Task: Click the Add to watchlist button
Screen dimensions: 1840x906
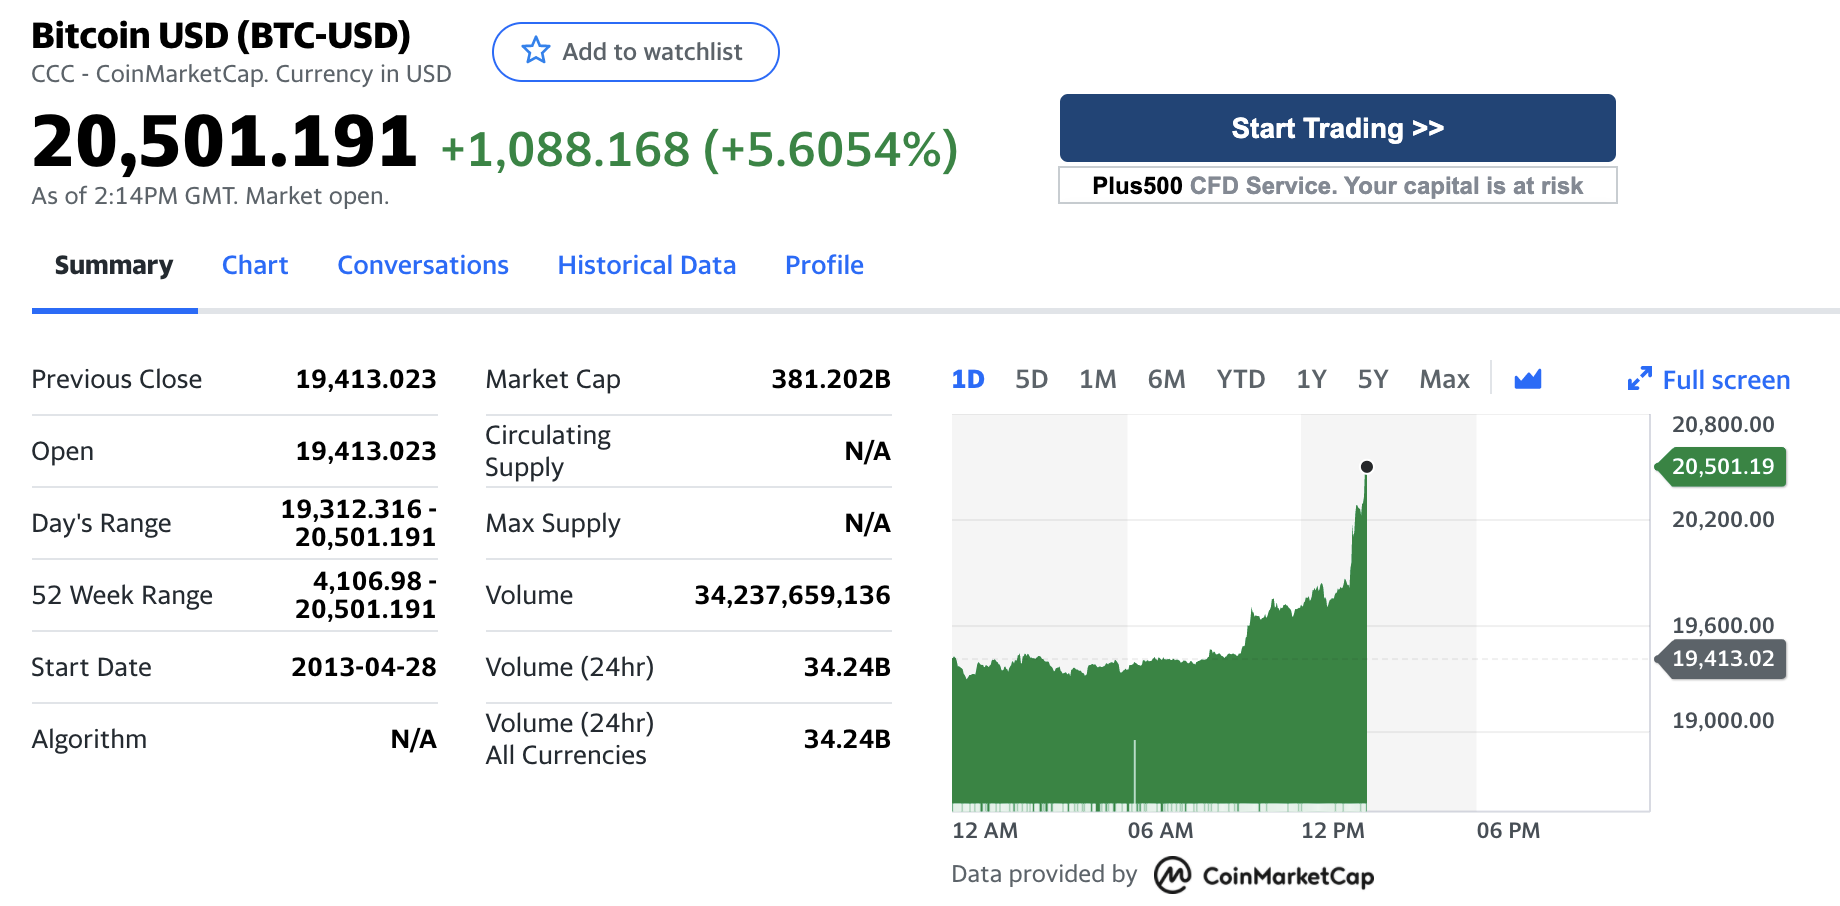Action: pyautogui.click(x=635, y=52)
